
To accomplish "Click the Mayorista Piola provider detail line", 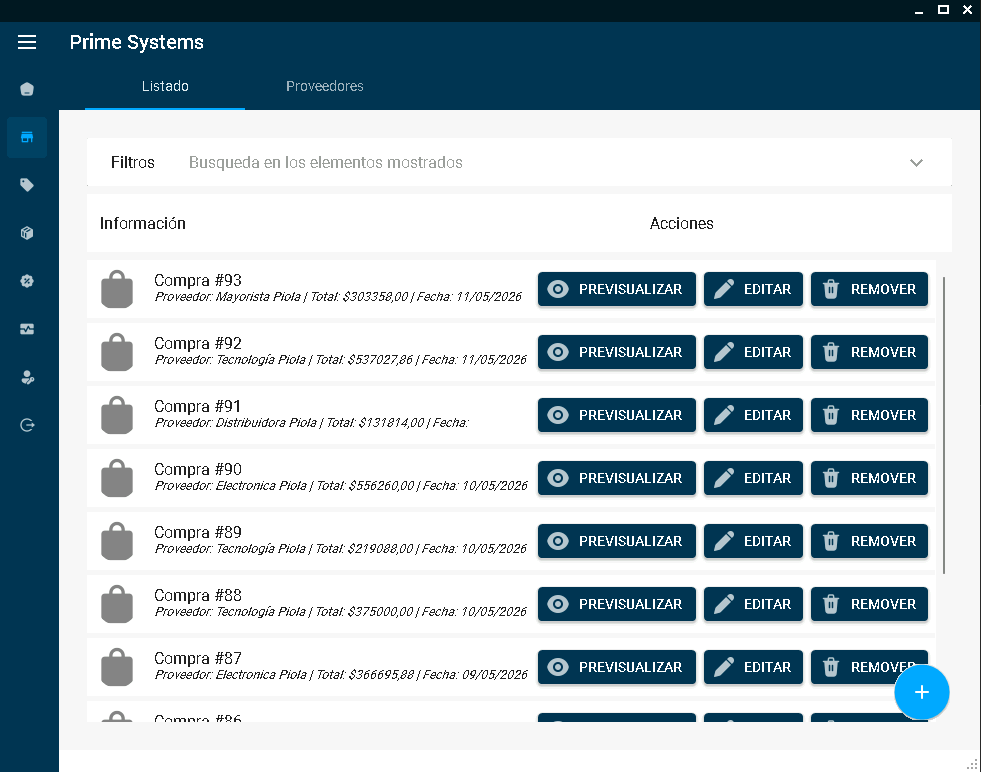I will 338,297.
